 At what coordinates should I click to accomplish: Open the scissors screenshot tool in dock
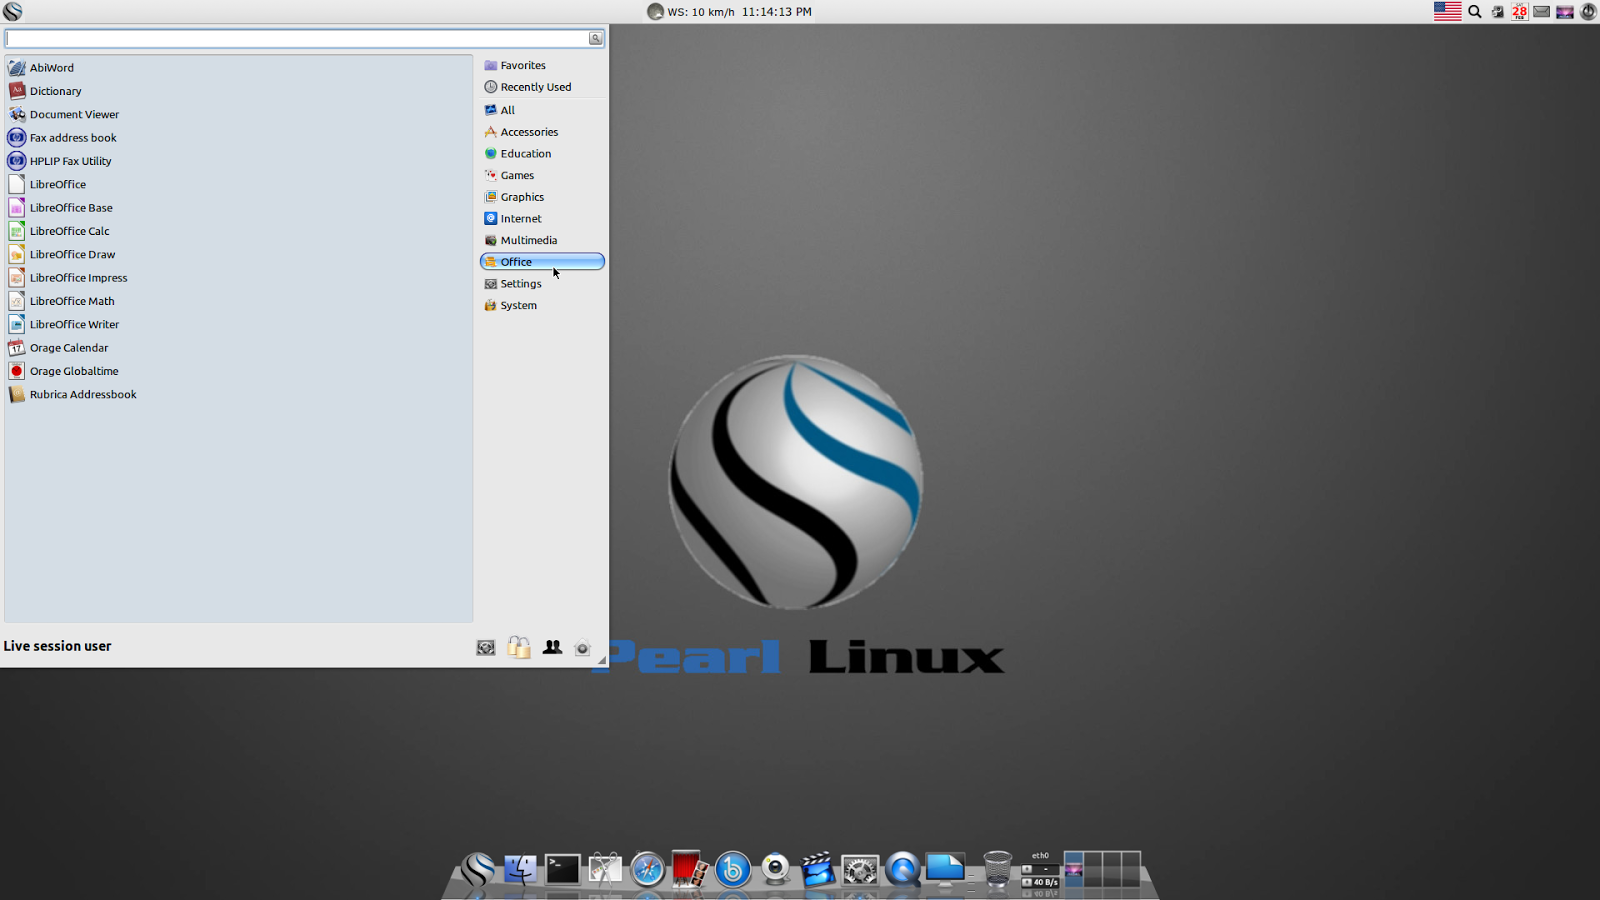point(605,869)
